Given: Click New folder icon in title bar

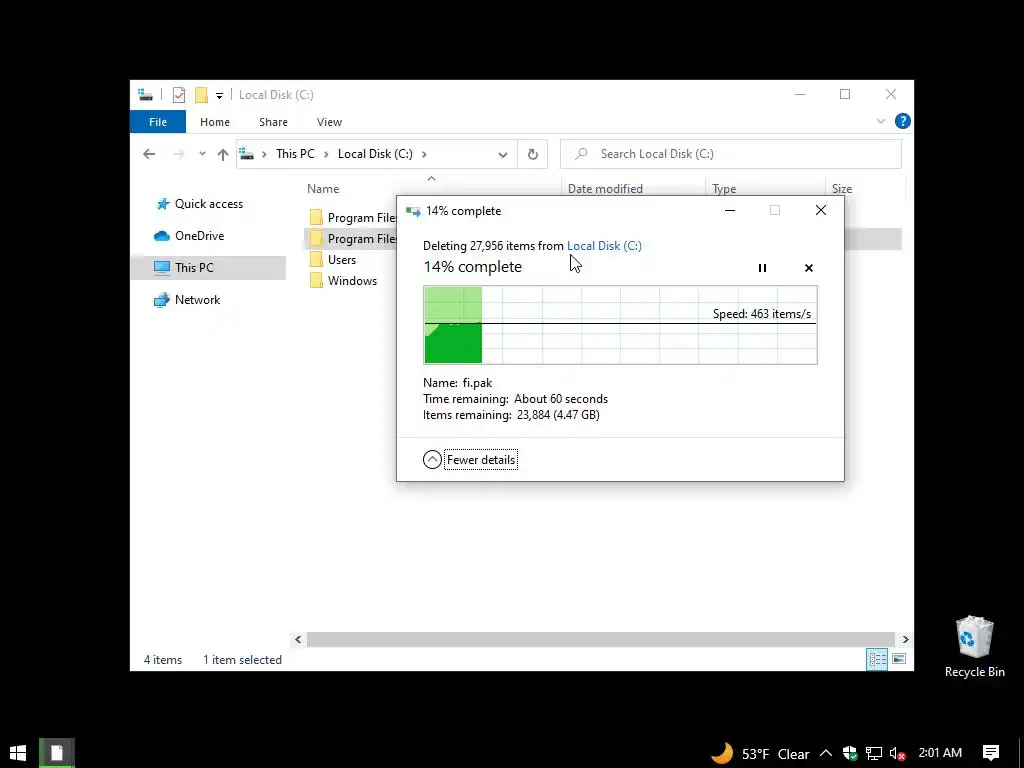Looking at the screenshot, I should (x=201, y=95).
